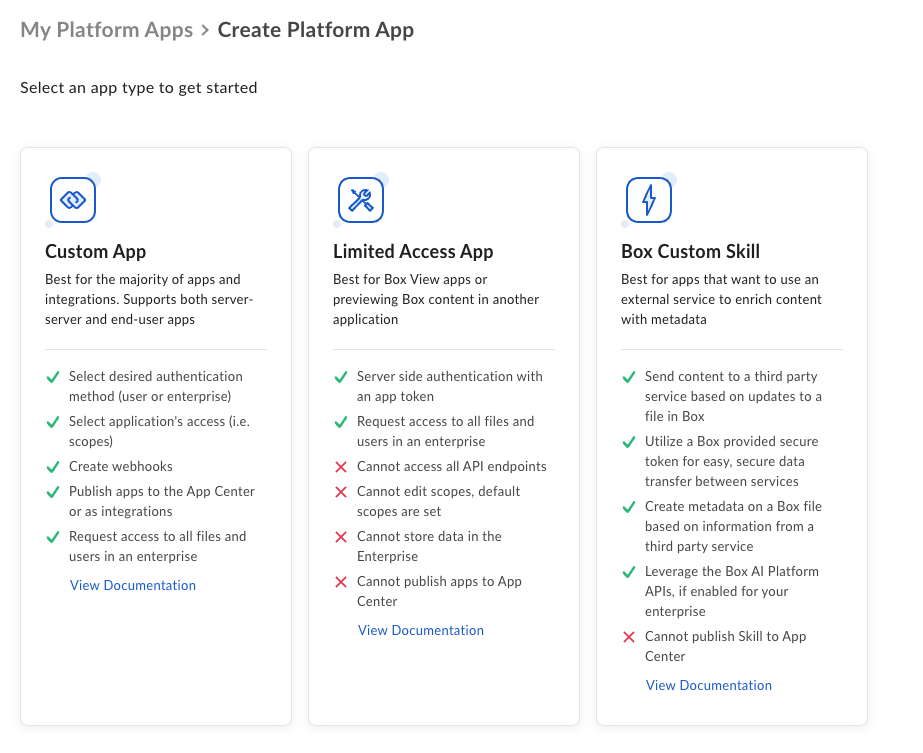Click the green checkmark beside Server side authentication
The width and height of the screenshot is (923, 753).
coord(341,377)
